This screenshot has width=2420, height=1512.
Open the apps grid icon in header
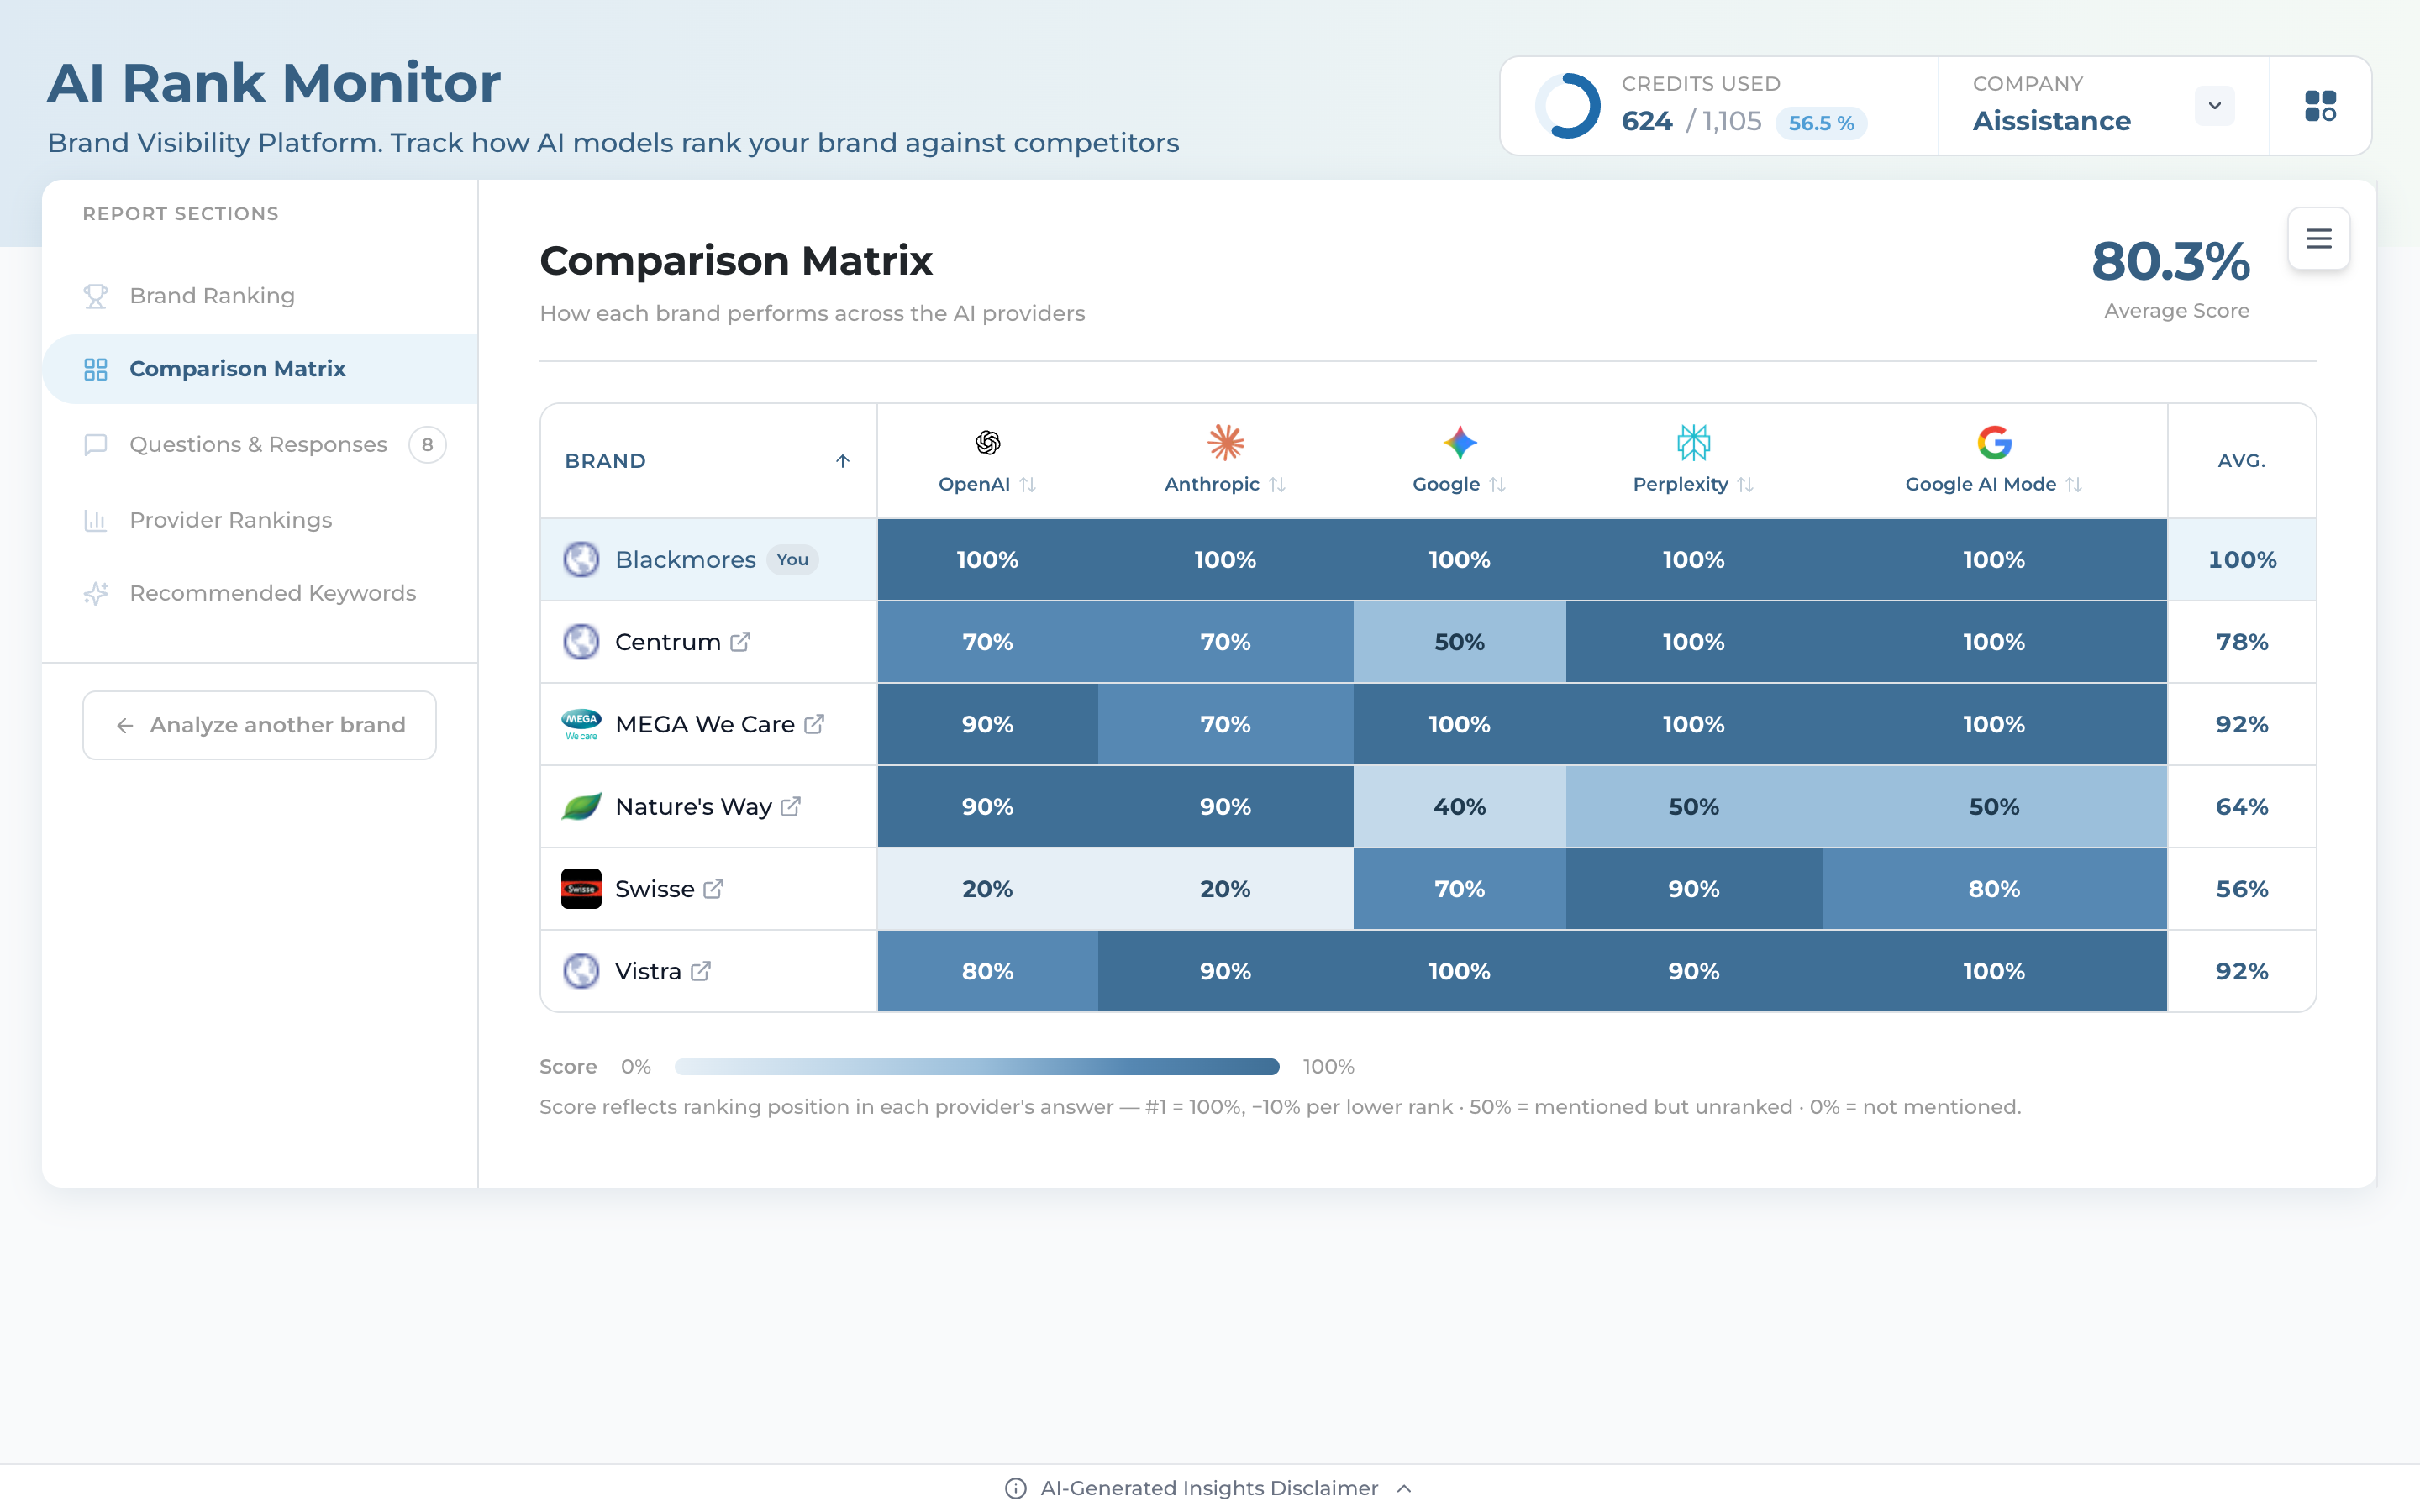click(x=2320, y=106)
